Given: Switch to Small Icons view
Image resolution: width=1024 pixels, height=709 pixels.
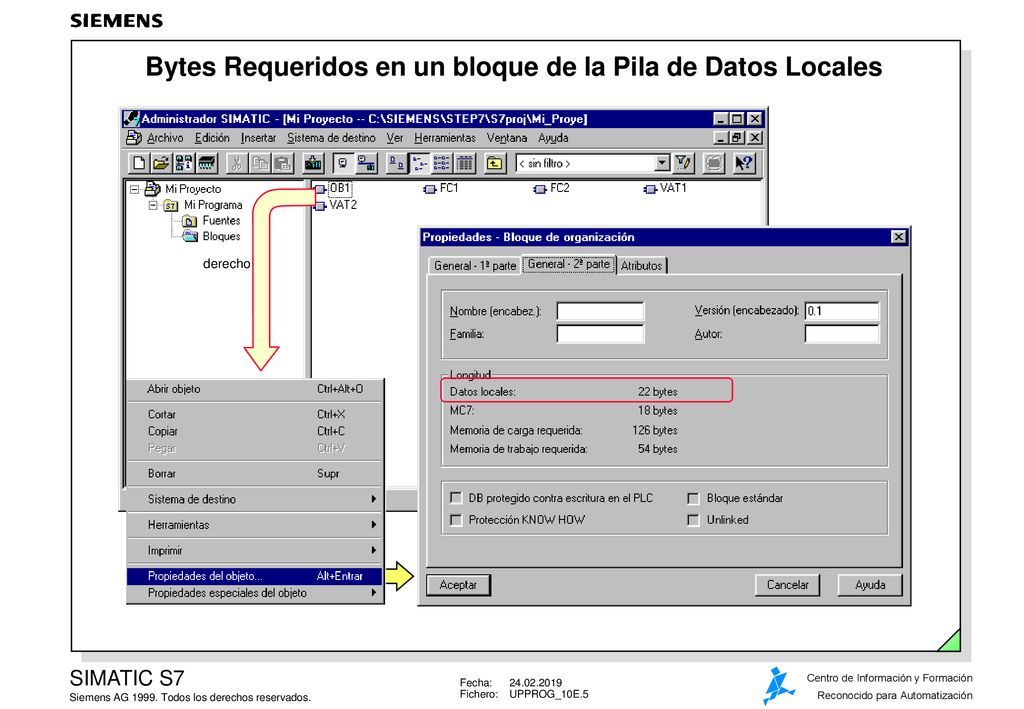Looking at the screenshot, I should click(419, 163).
